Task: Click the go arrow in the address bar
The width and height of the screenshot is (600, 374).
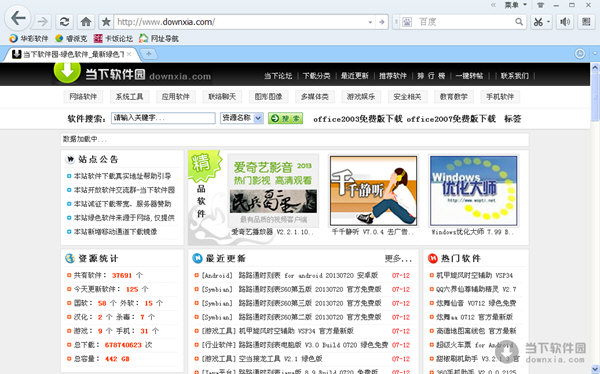Action: (x=382, y=22)
